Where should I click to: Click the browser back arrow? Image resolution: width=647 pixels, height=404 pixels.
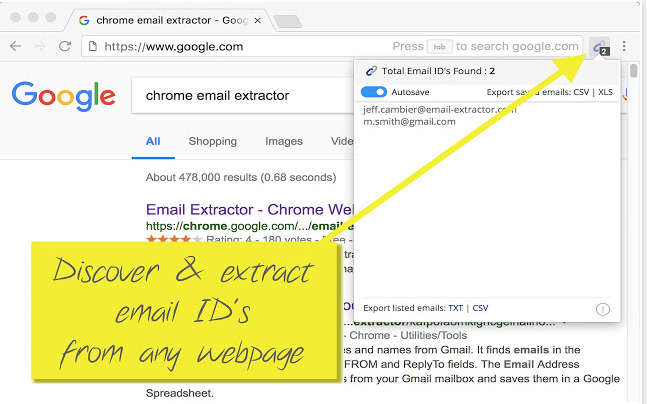[x=16, y=46]
